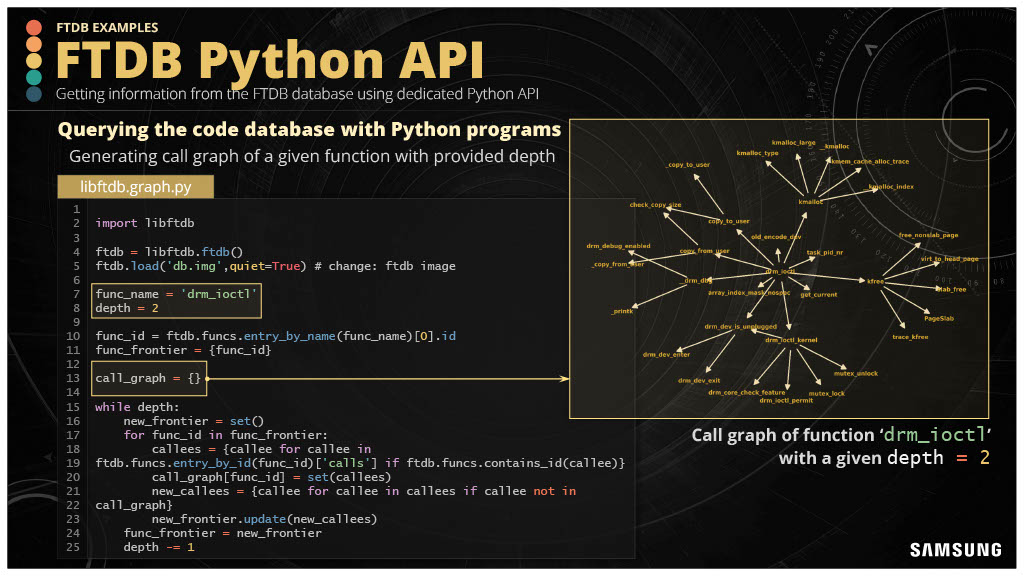1024x576 pixels.
Task: Click the 'ftdb = libftdb.ftdb()' code line
Action: click(168, 251)
